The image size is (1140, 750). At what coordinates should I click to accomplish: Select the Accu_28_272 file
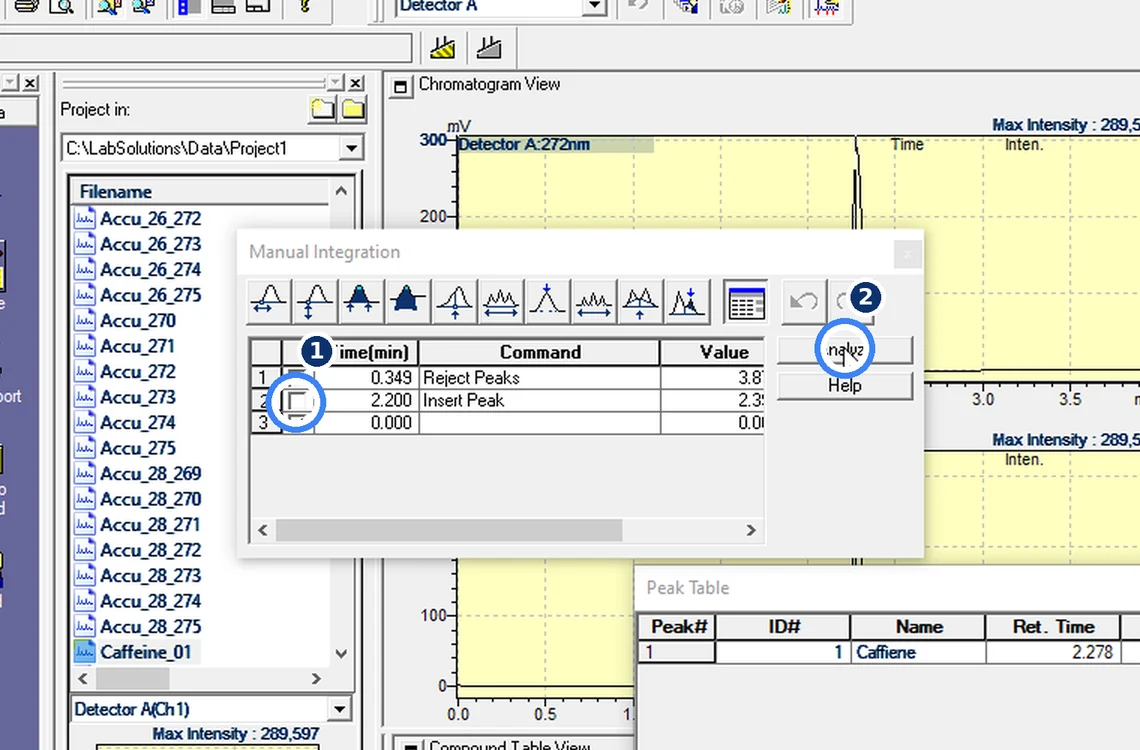point(150,550)
